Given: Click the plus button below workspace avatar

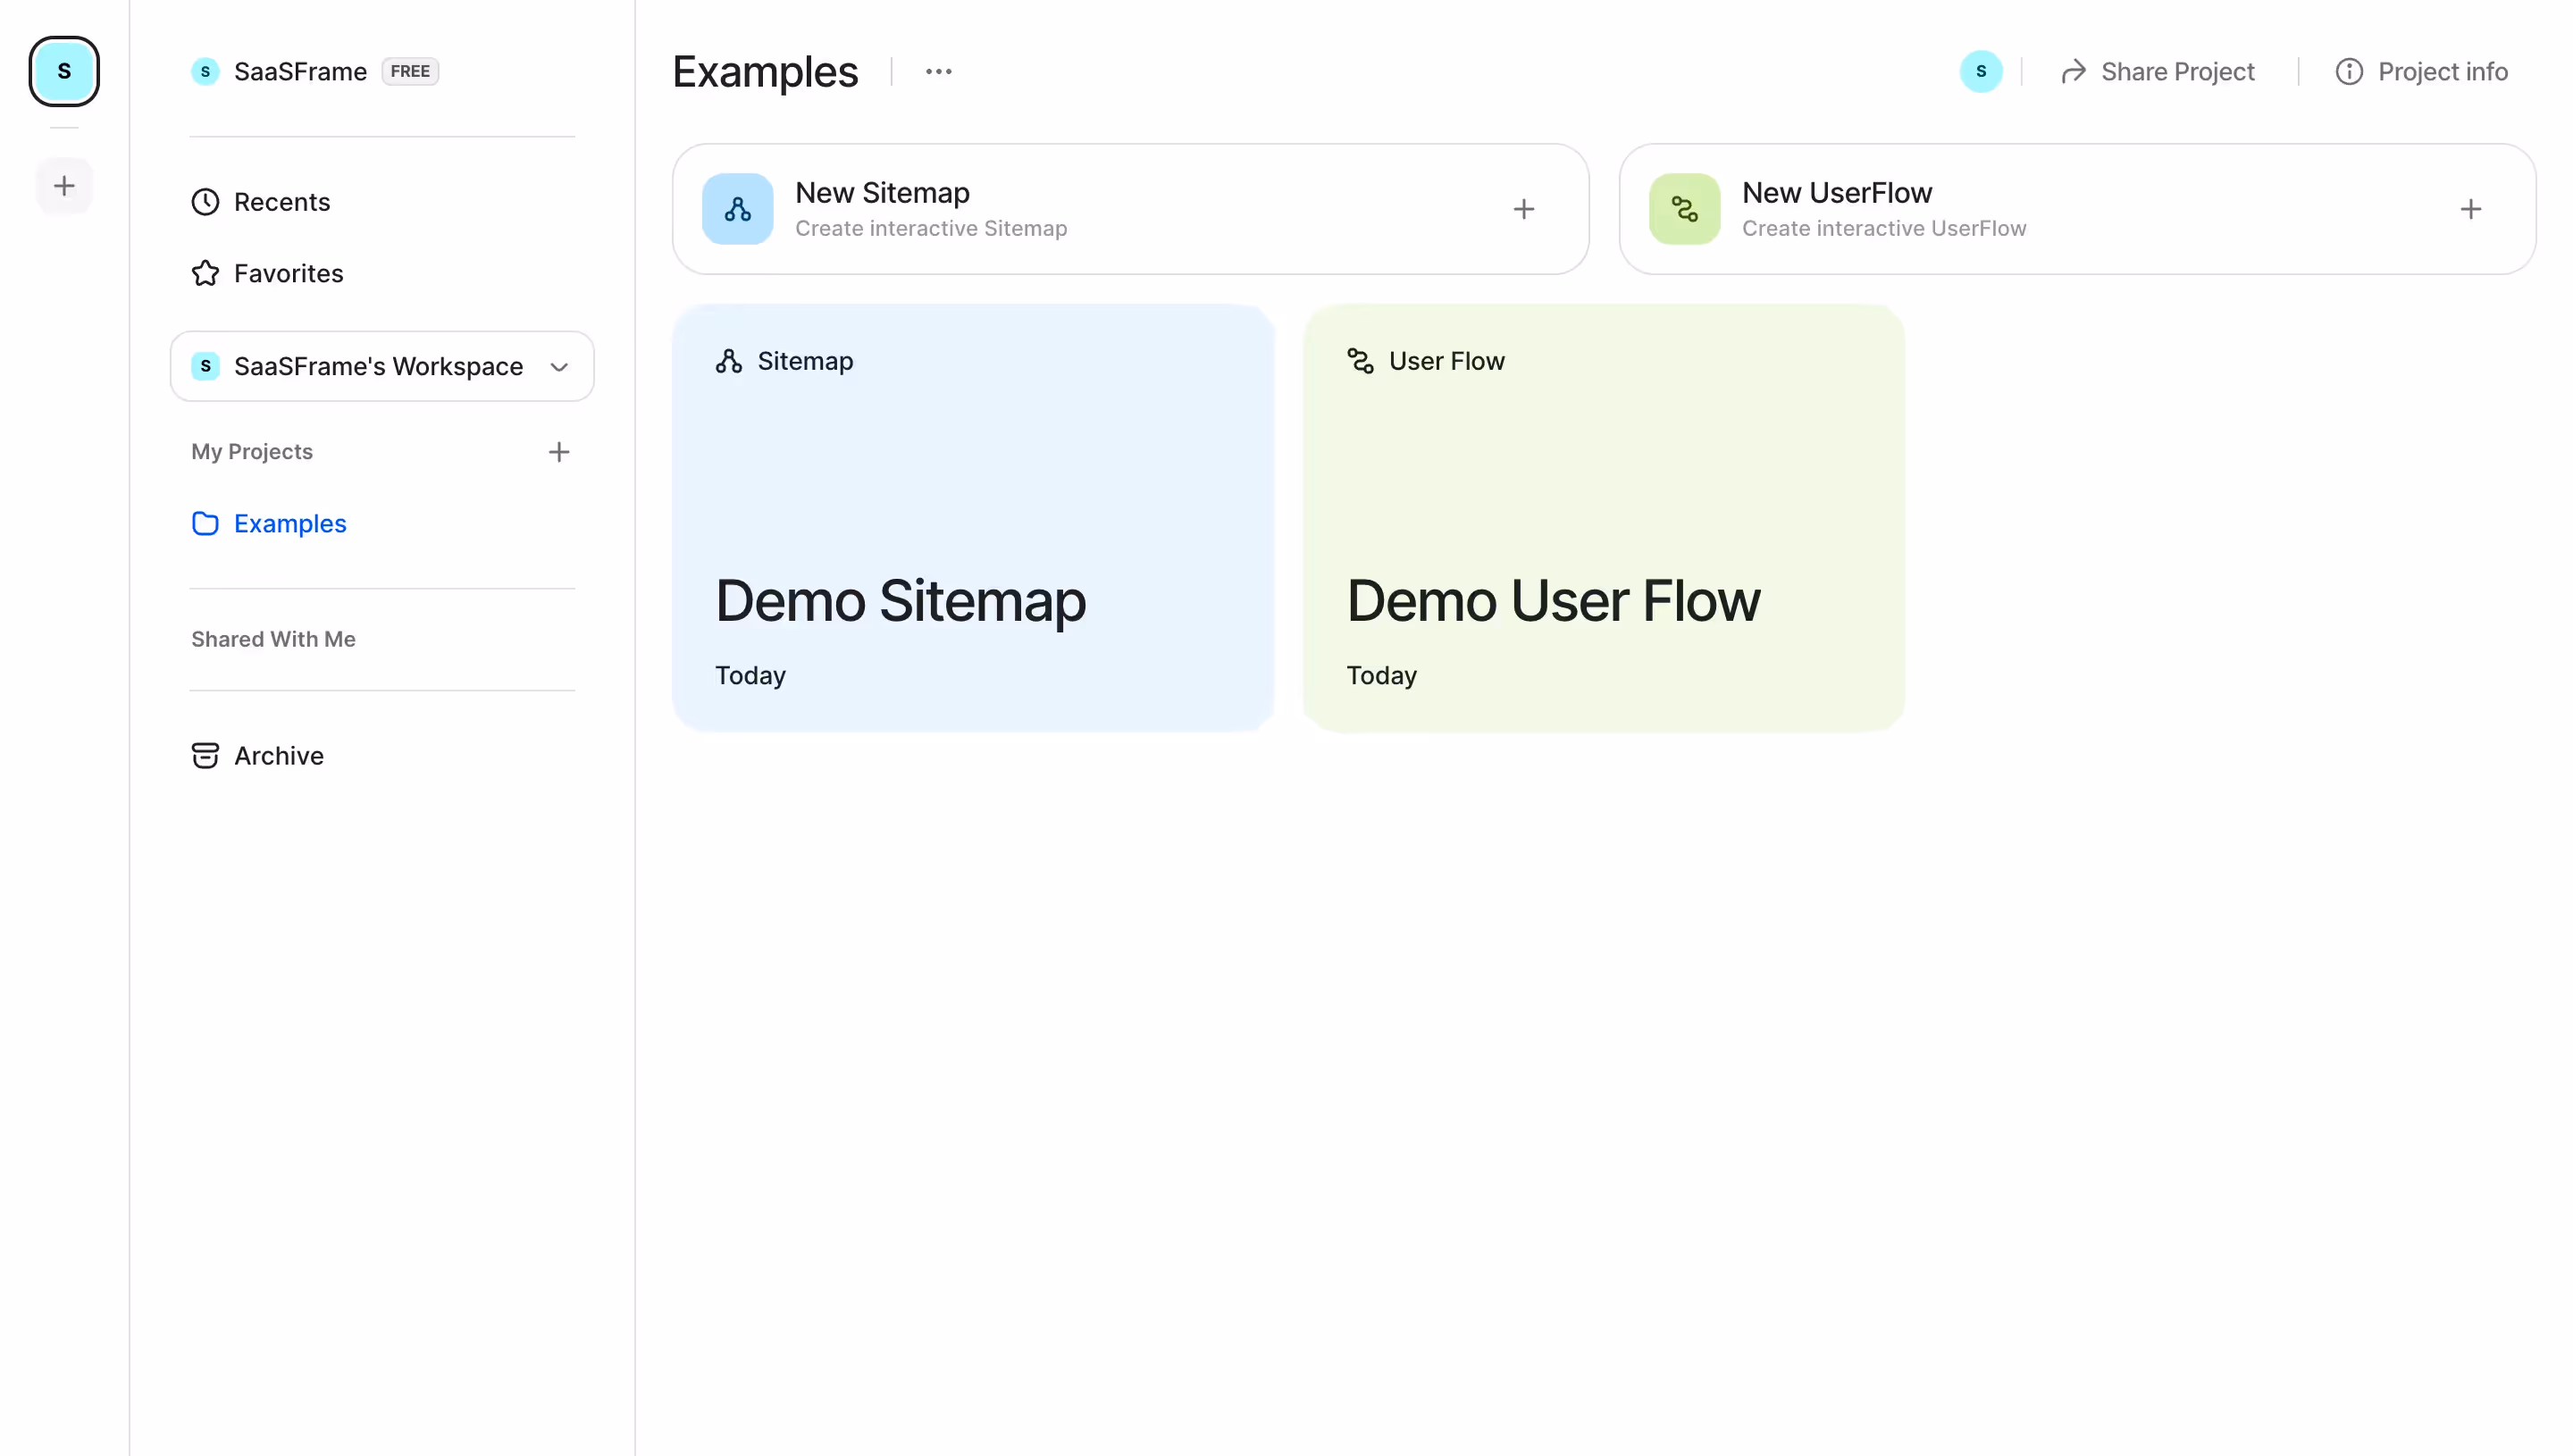Looking at the screenshot, I should pyautogui.click(x=64, y=185).
